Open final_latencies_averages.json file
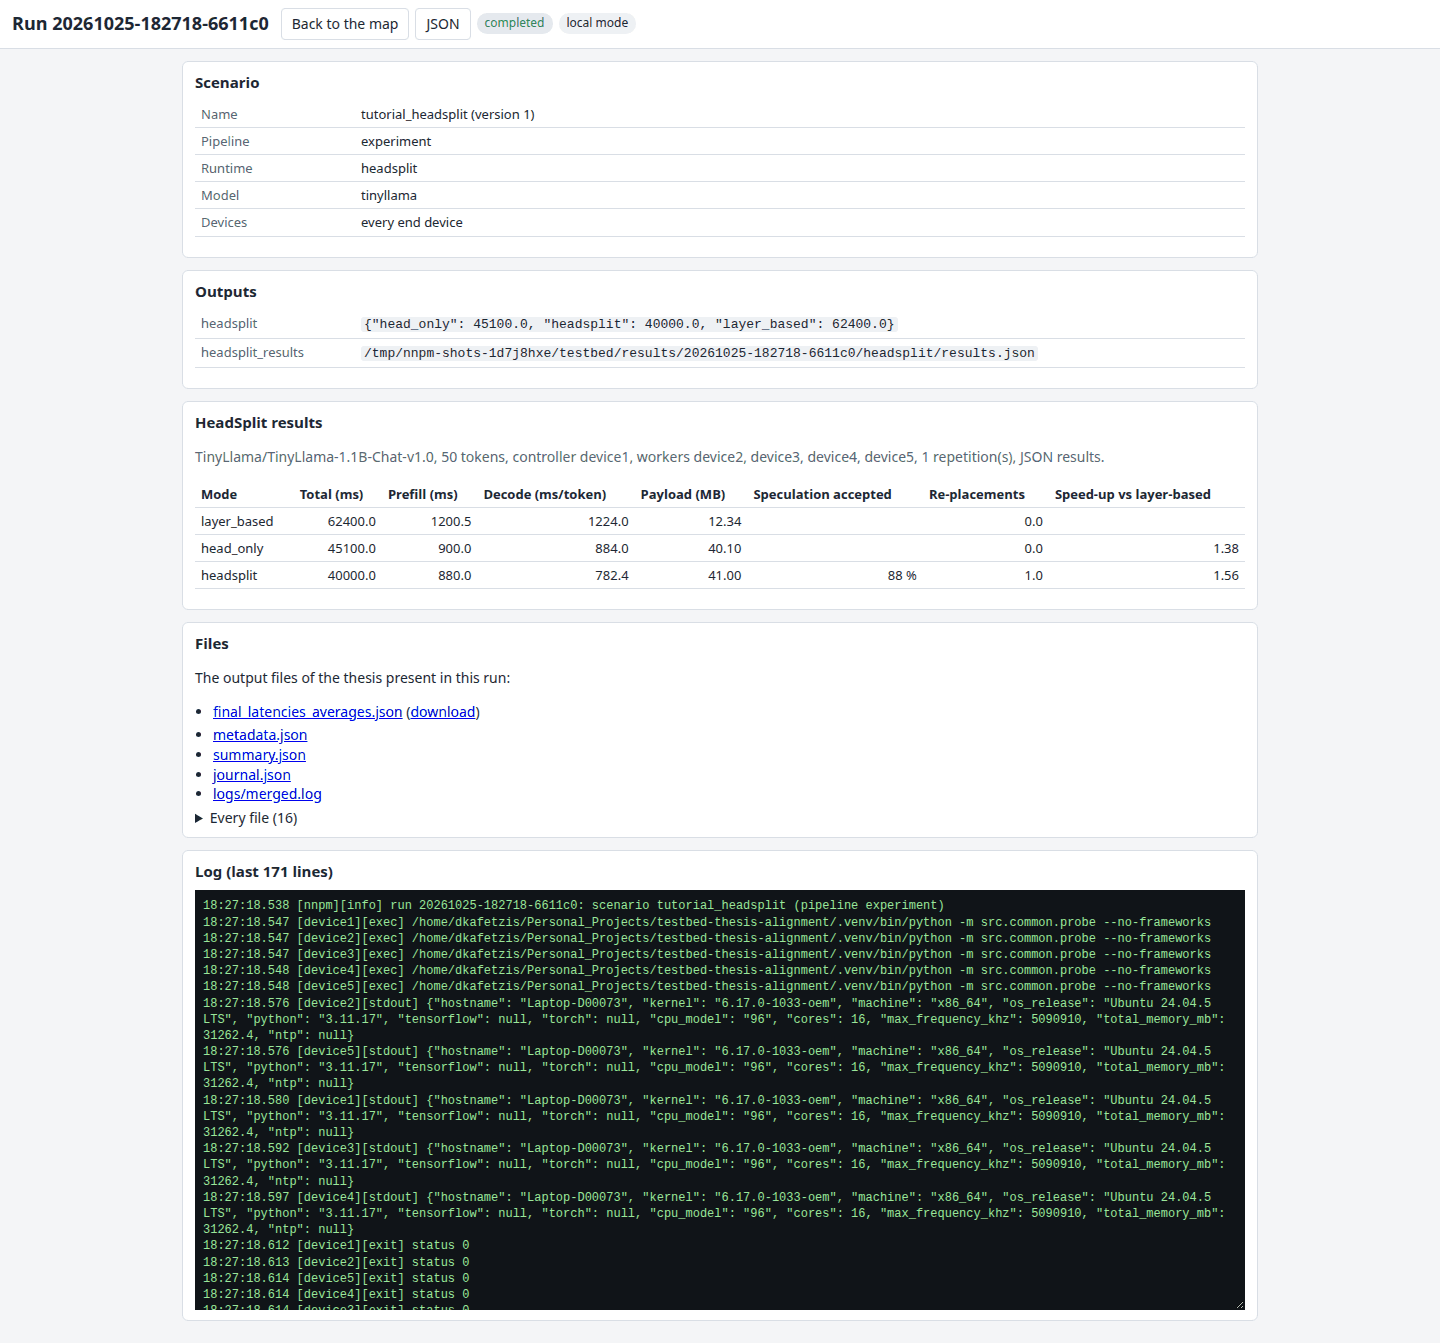The width and height of the screenshot is (1440, 1343). pos(307,712)
